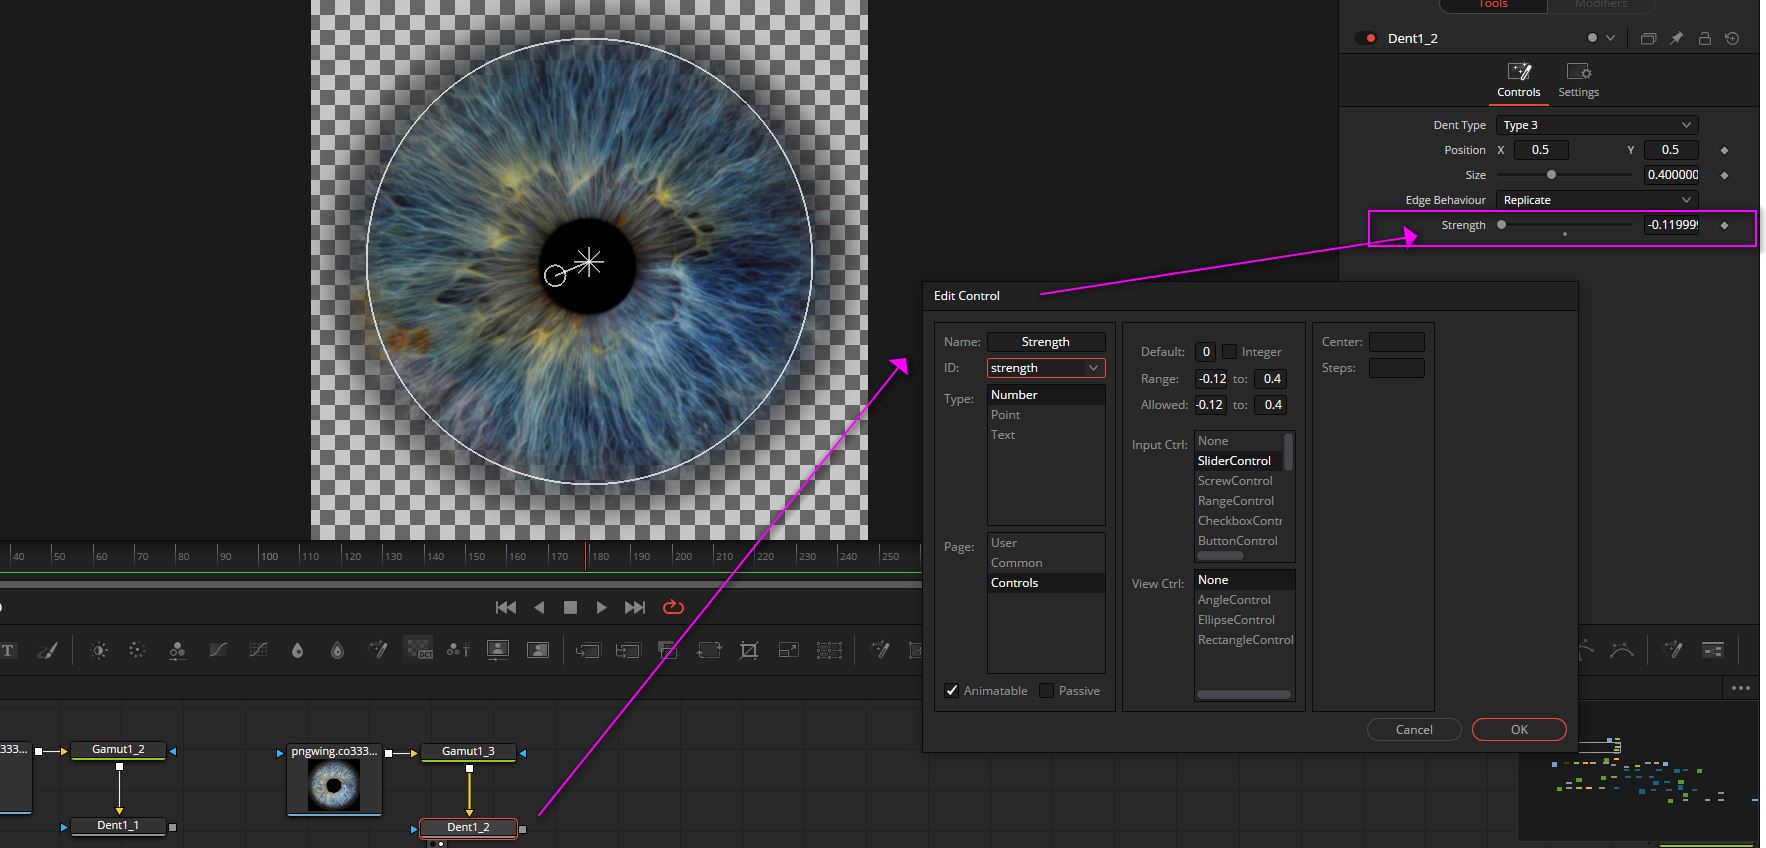Click the OK button
This screenshot has height=848, width=1766.
pyautogui.click(x=1519, y=730)
